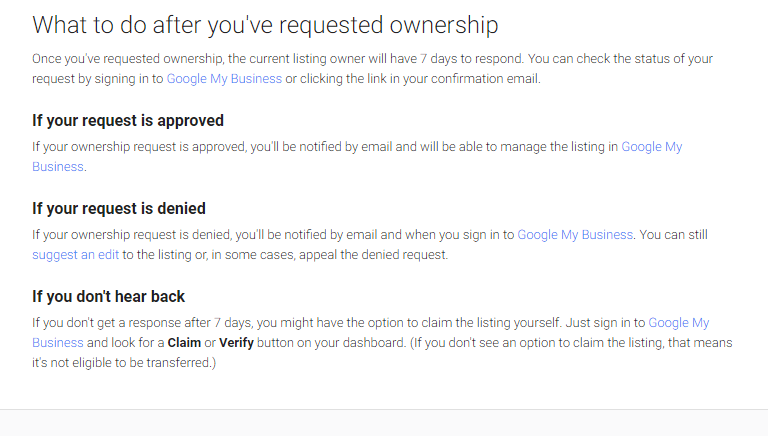Screen dimensions: 768x436
Task: Select the 'If your request is denied' heading
Action: click(x=119, y=209)
